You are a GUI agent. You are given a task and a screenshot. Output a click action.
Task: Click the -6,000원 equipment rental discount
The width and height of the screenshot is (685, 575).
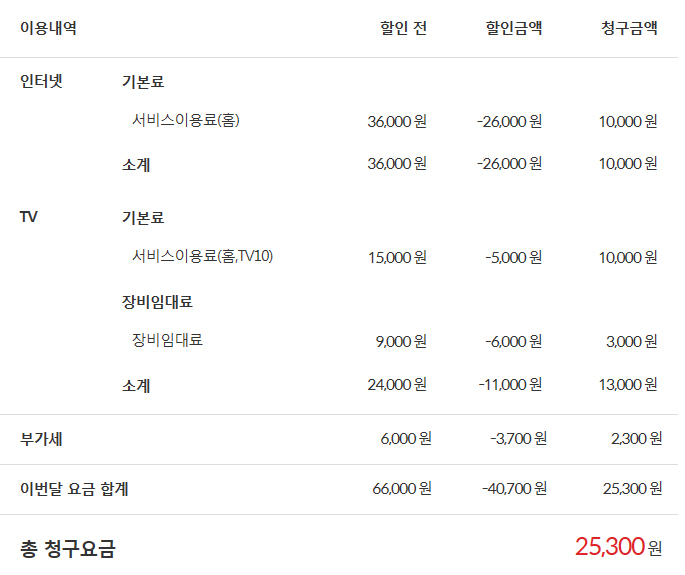pos(514,342)
